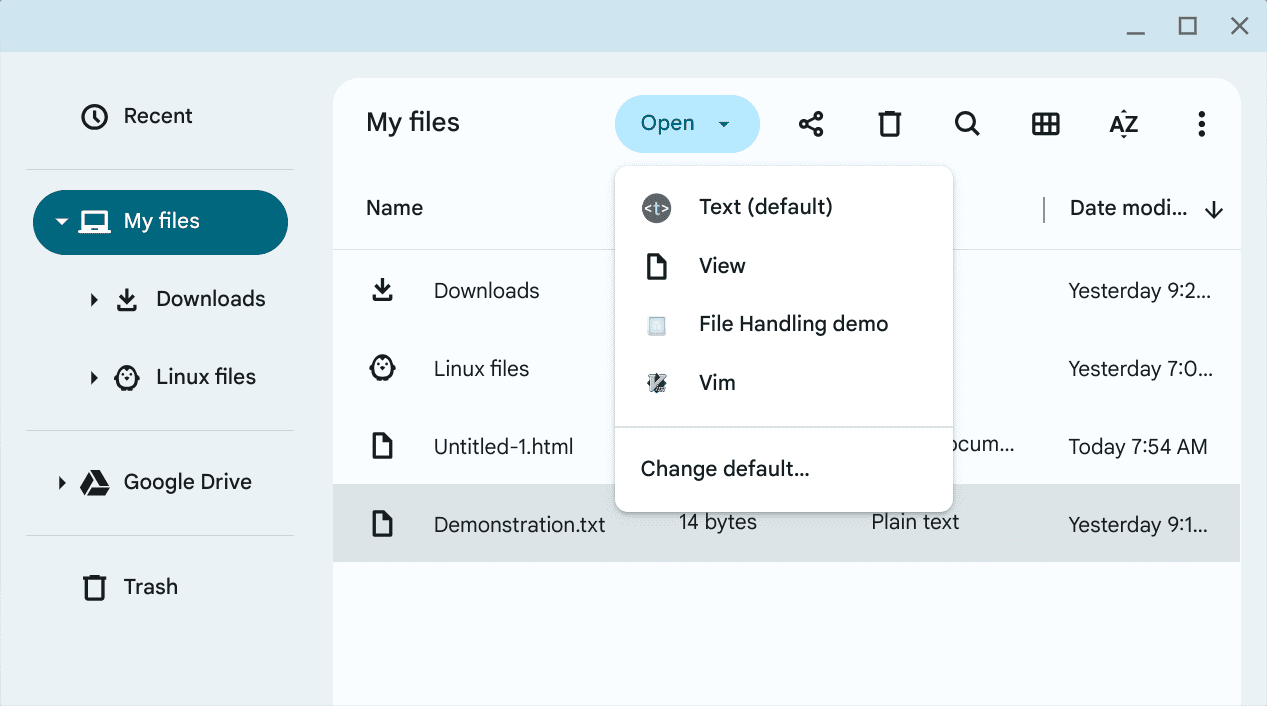Screen dimensions: 1267x706
Task: Open the three-dot more options menu
Action: (x=1201, y=123)
